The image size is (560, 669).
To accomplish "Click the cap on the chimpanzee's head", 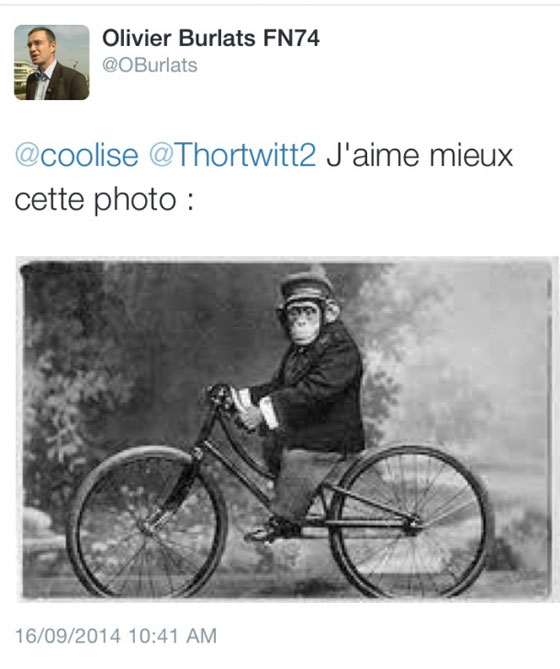I will coord(307,288).
